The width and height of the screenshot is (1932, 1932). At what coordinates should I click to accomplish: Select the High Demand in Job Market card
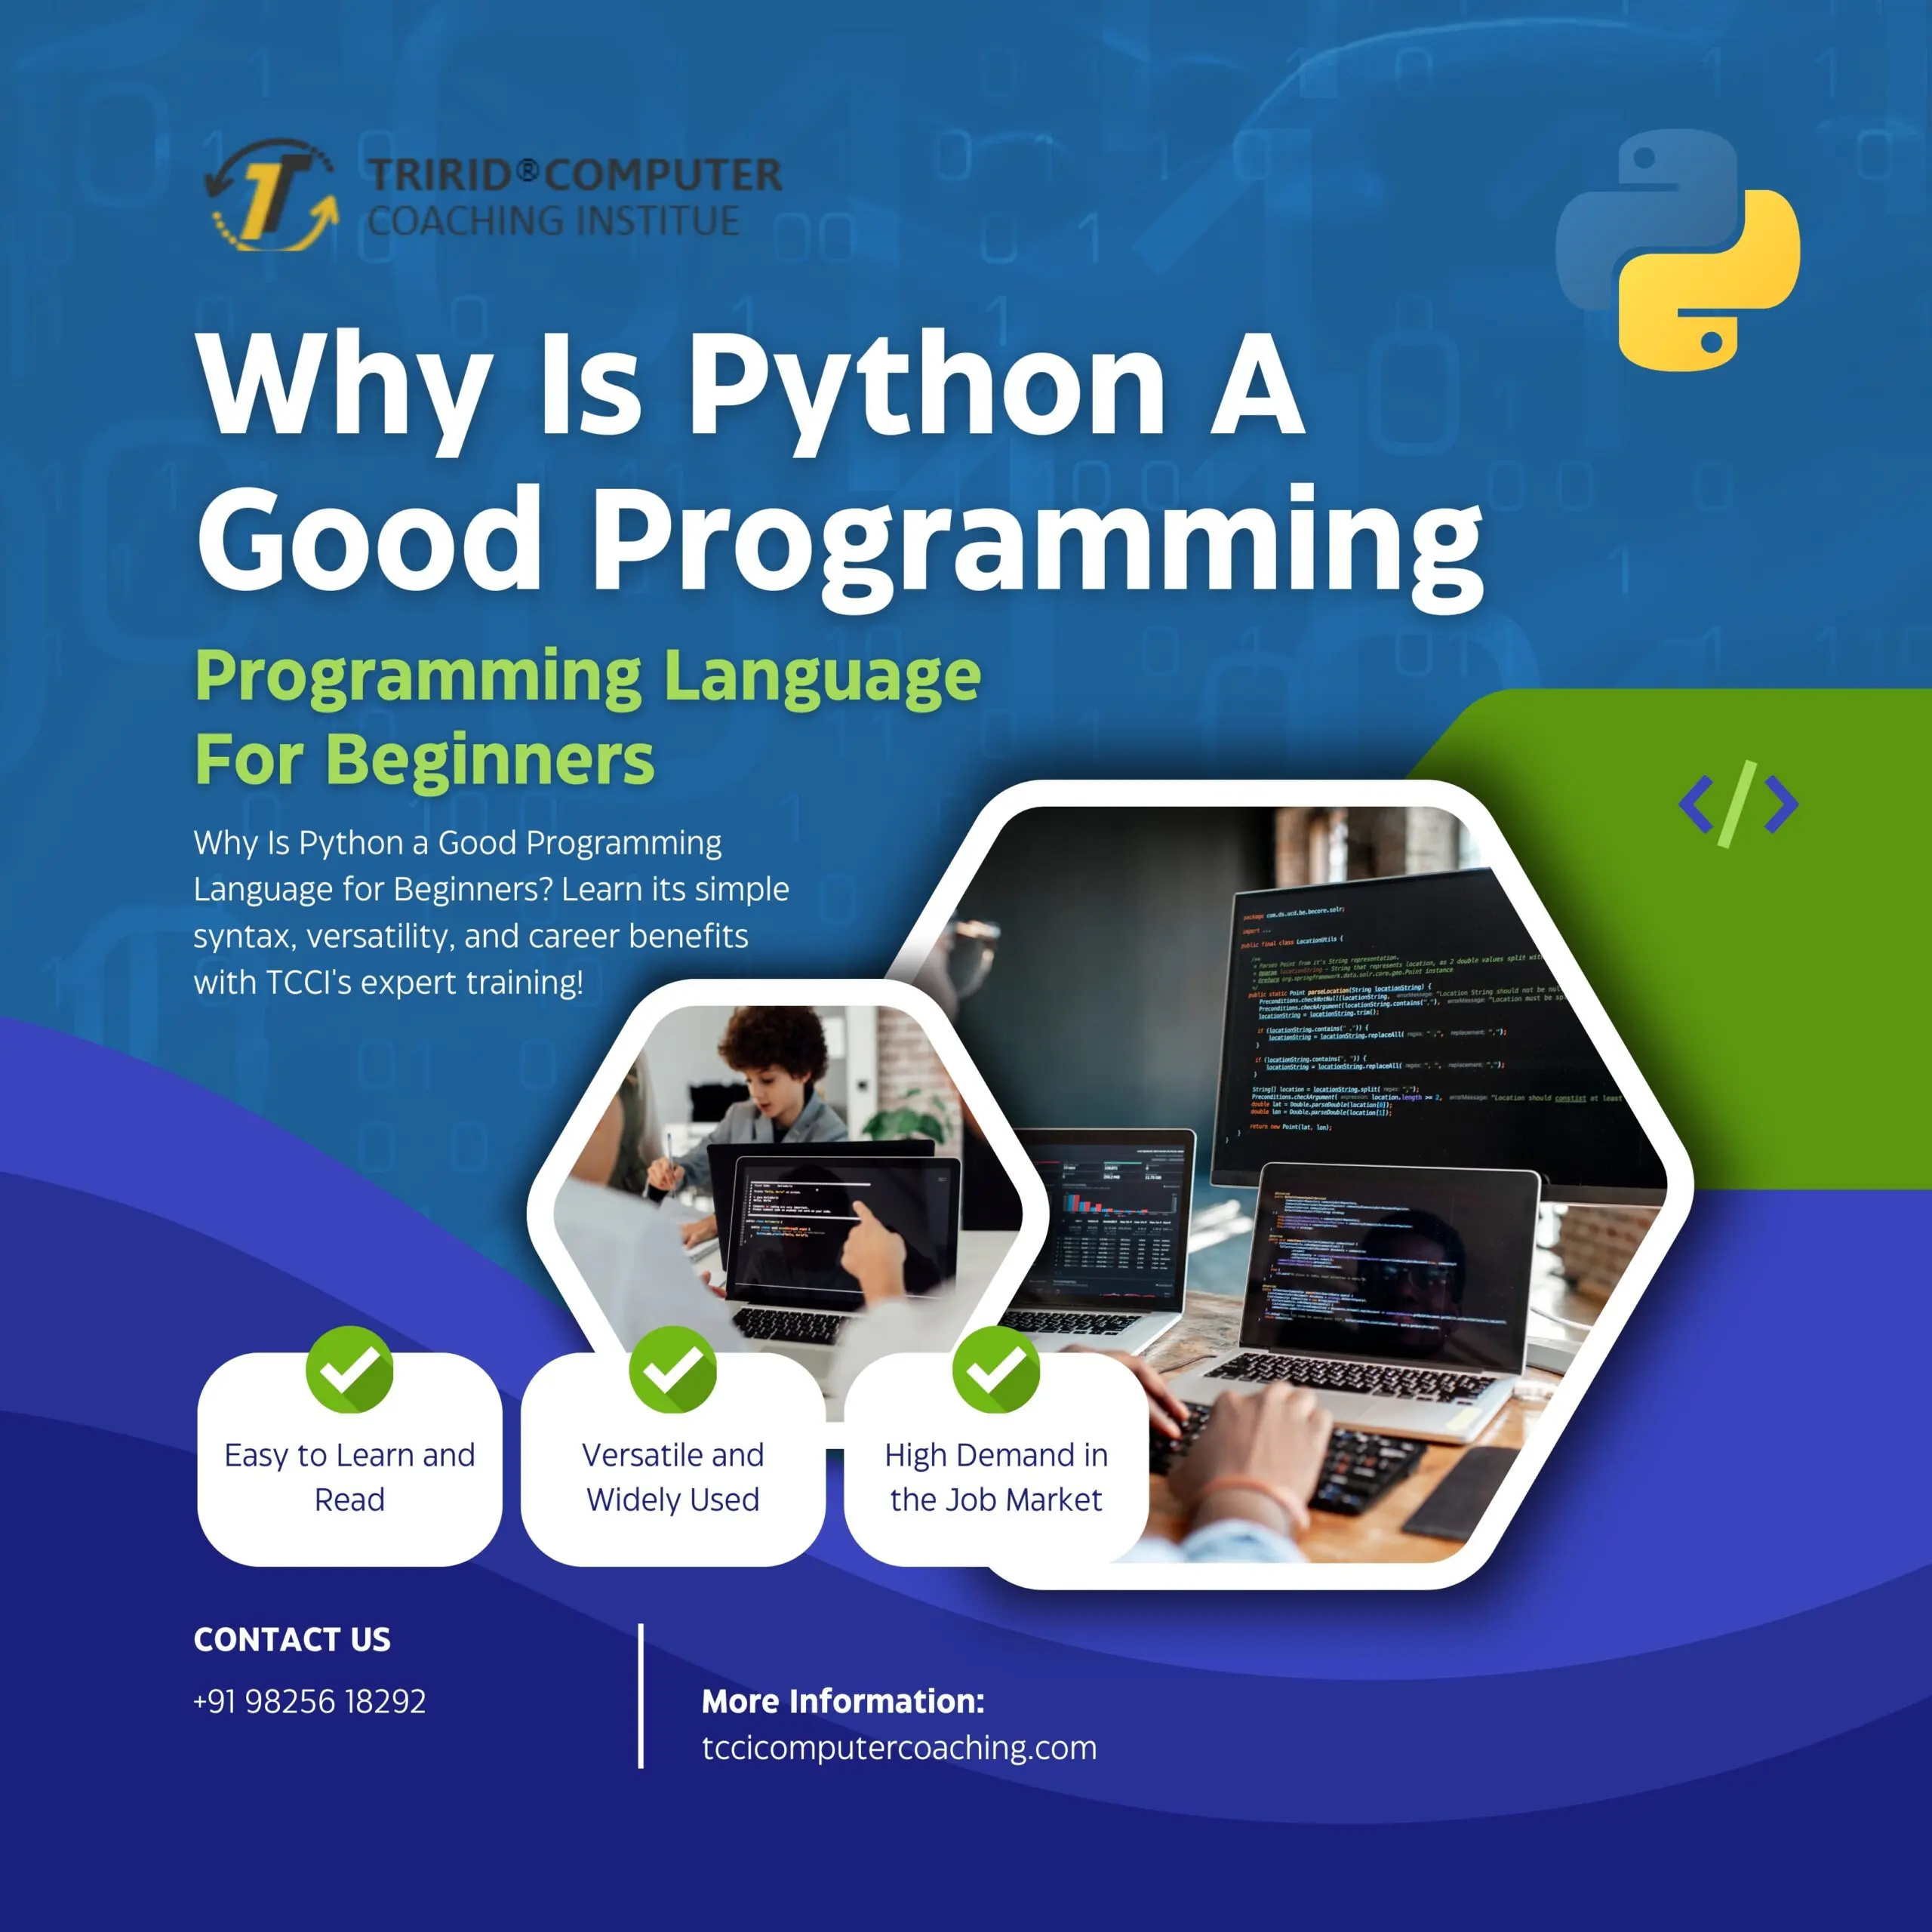[996, 1476]
